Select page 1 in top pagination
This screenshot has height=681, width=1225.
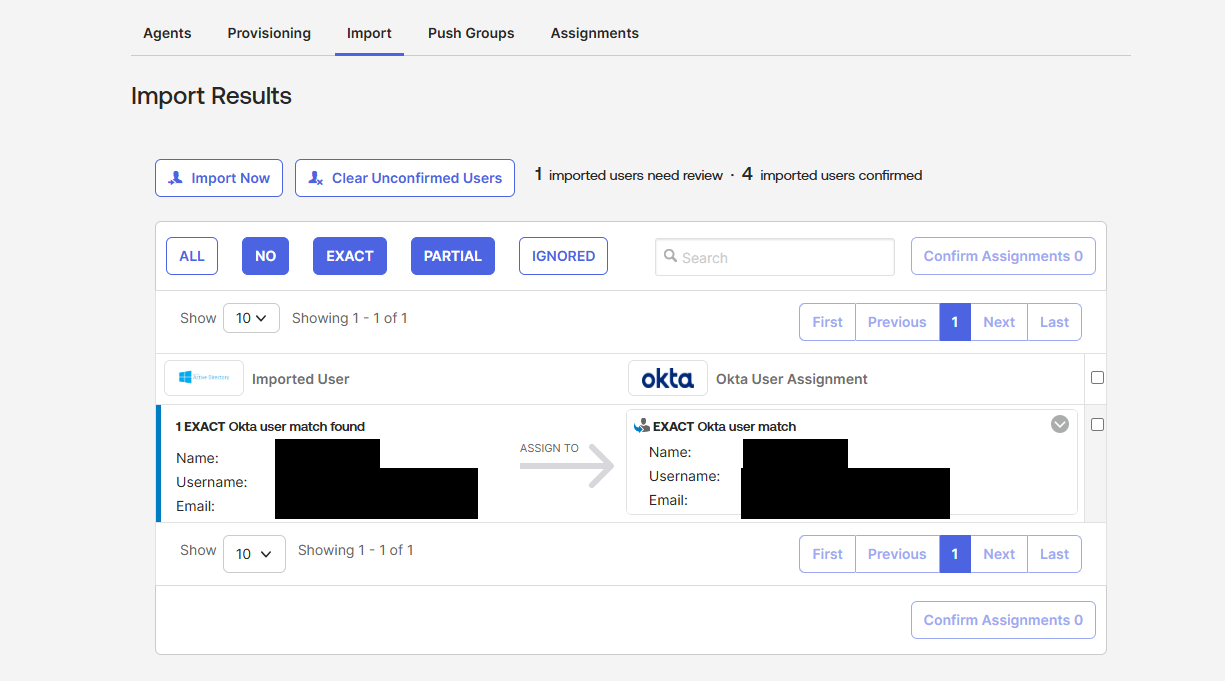pos(955,322)
